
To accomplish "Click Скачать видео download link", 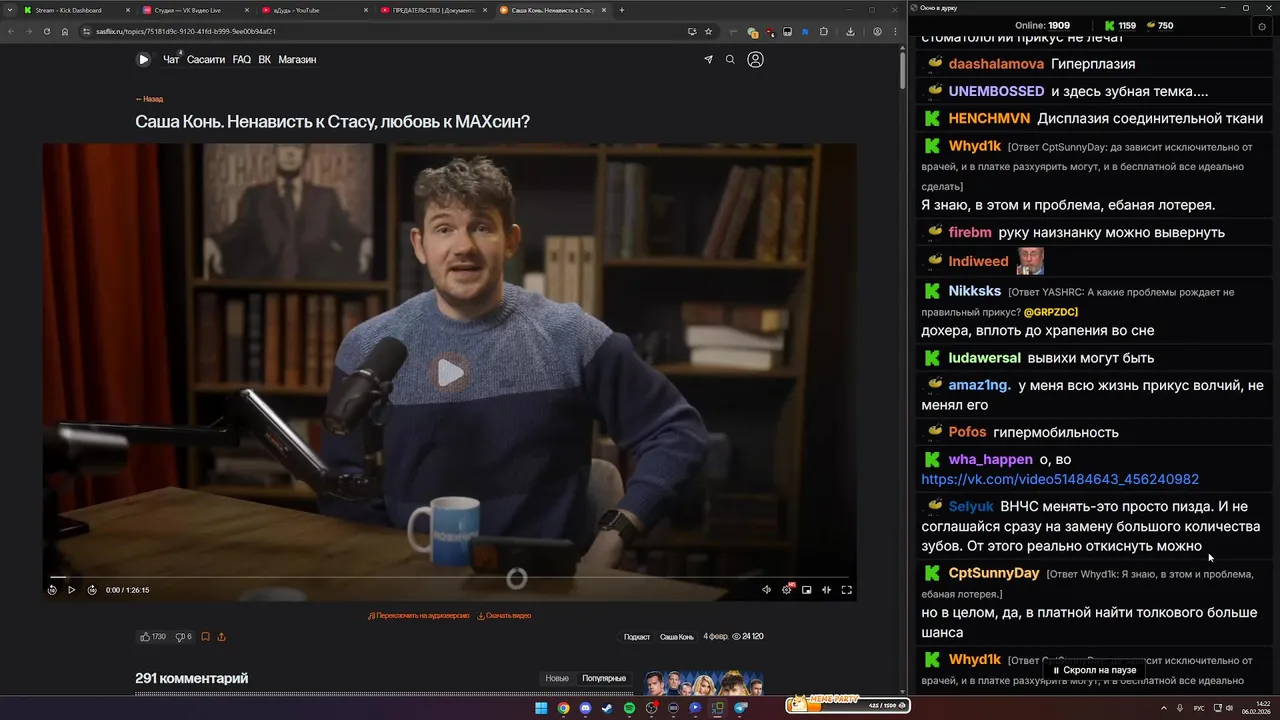I will (x=504, y=616).
